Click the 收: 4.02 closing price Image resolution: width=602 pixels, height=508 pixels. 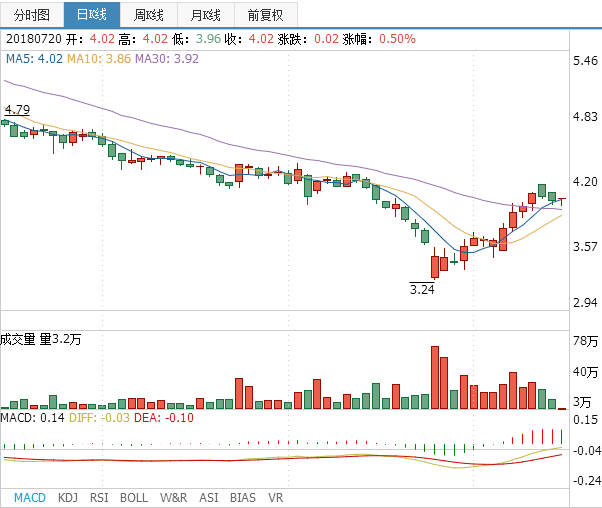click(x=249, y=39)
